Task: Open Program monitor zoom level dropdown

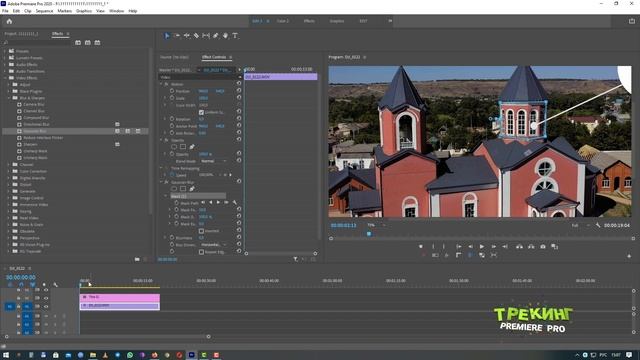Action: 376,225
